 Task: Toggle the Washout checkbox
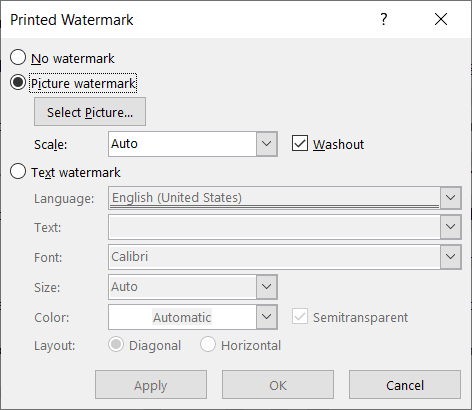[300, 143]
